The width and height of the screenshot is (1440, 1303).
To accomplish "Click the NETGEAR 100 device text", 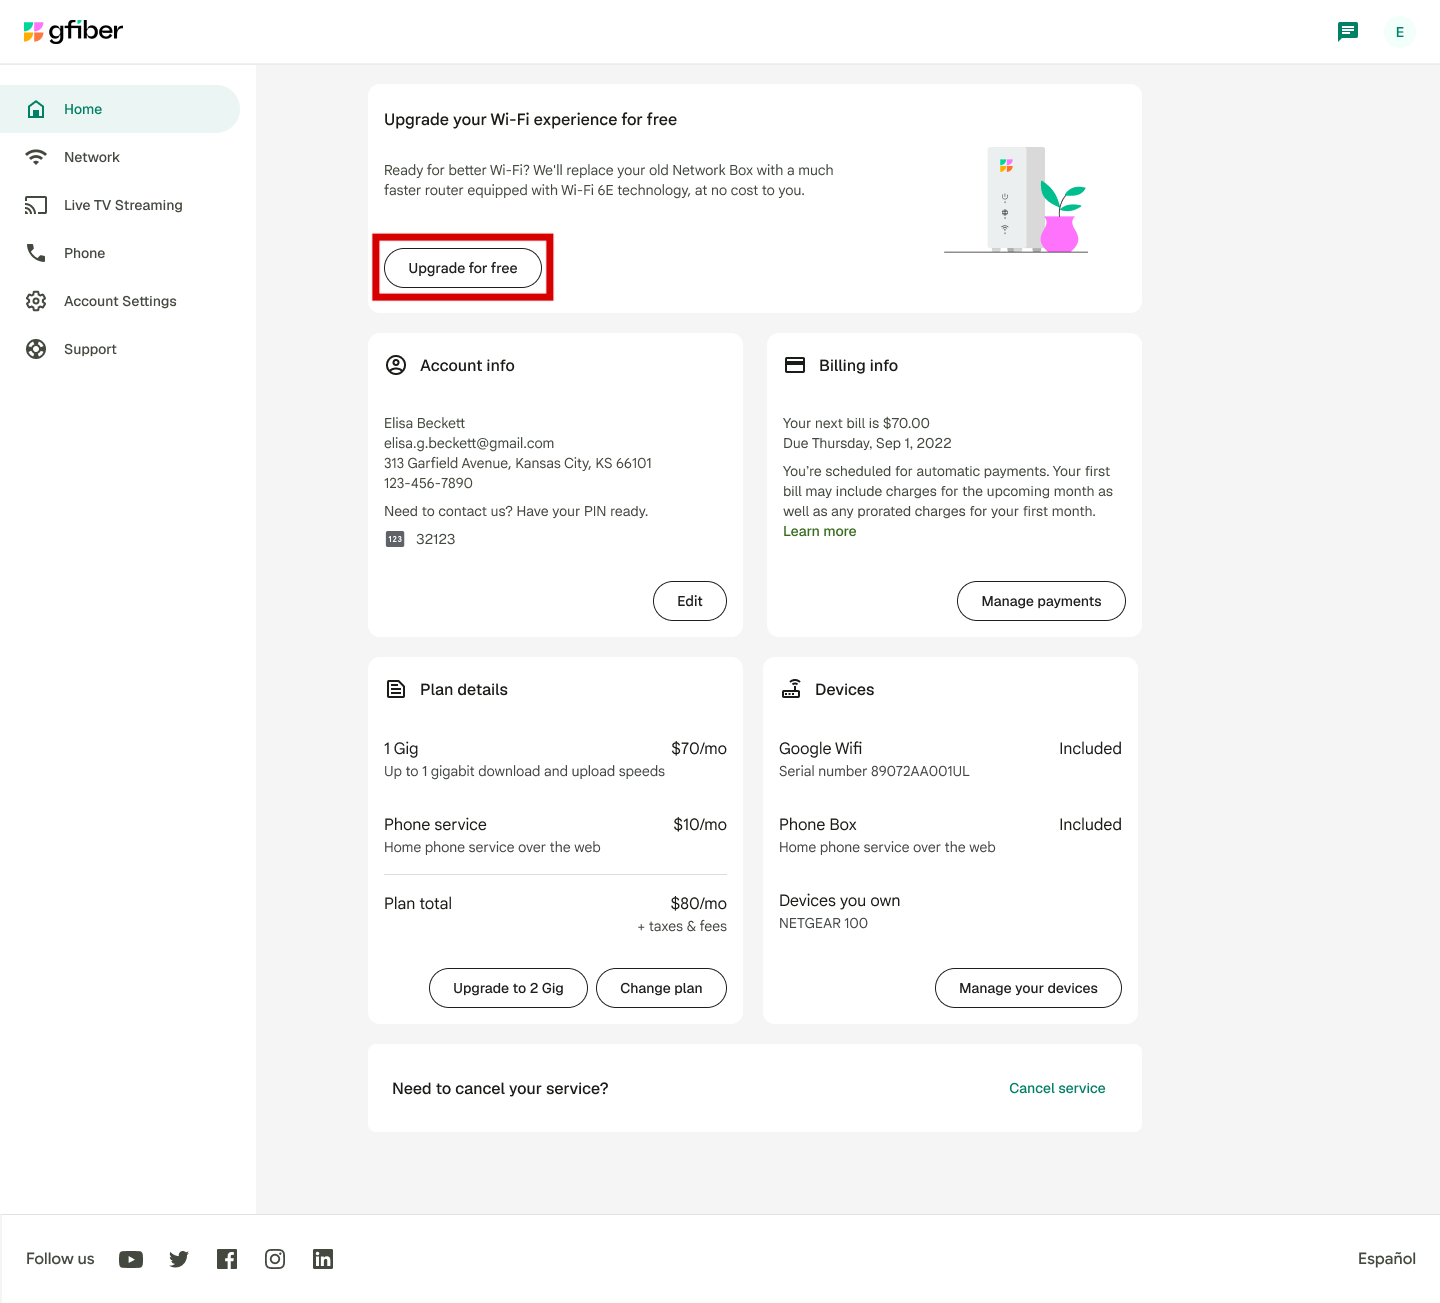I will click(823, 923).
